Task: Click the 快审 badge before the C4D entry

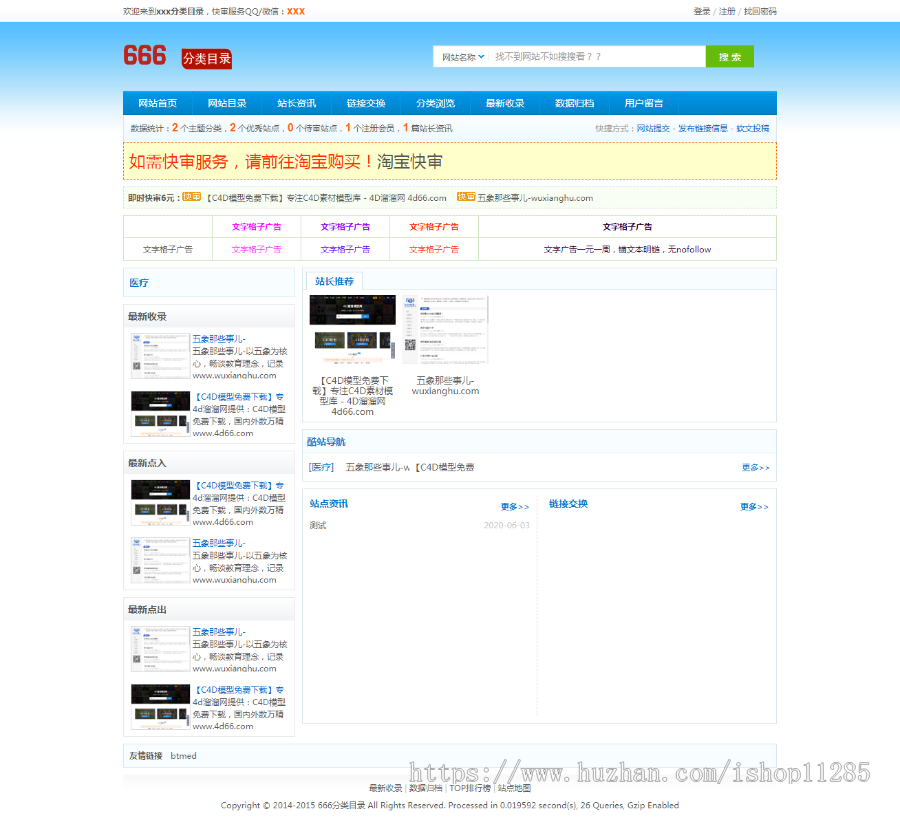Action: coord(192,197)
